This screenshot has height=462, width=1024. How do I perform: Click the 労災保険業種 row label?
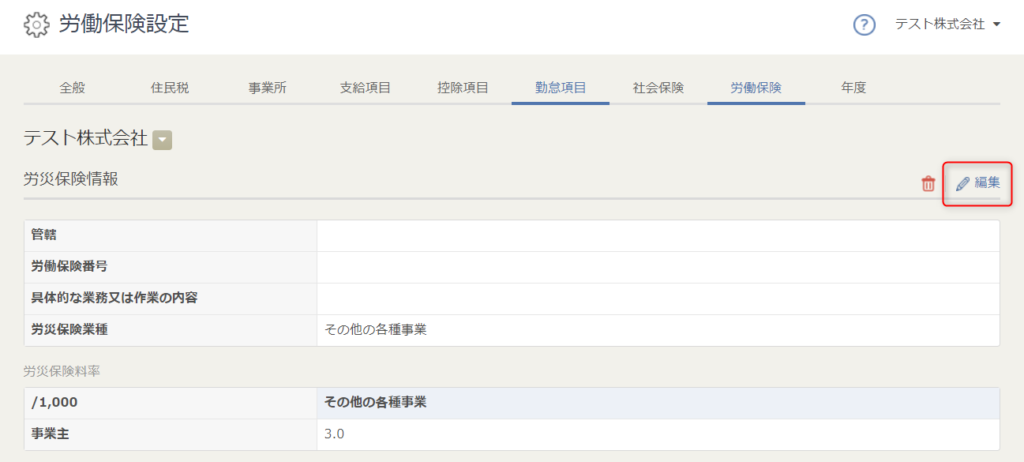coord(69,329)
